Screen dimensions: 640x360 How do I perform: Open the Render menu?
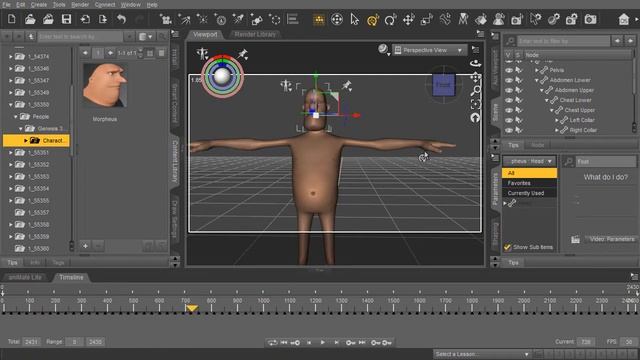[x=80, y=5]
